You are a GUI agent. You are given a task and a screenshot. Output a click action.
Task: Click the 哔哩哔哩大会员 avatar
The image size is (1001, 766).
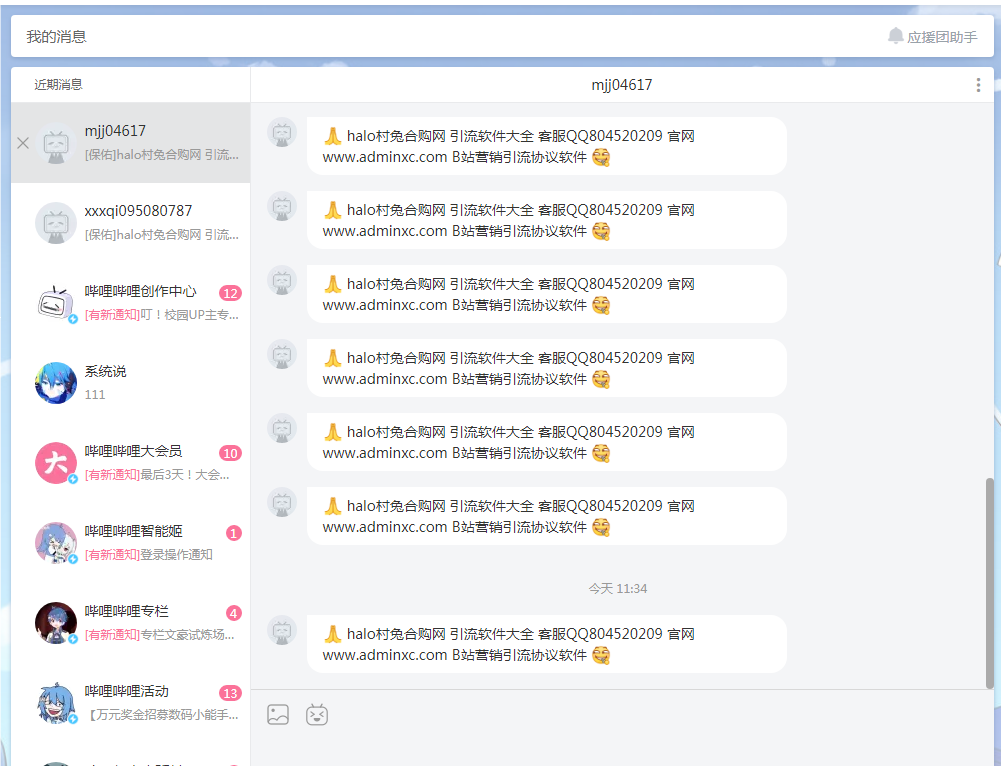[x=55, y=462]
